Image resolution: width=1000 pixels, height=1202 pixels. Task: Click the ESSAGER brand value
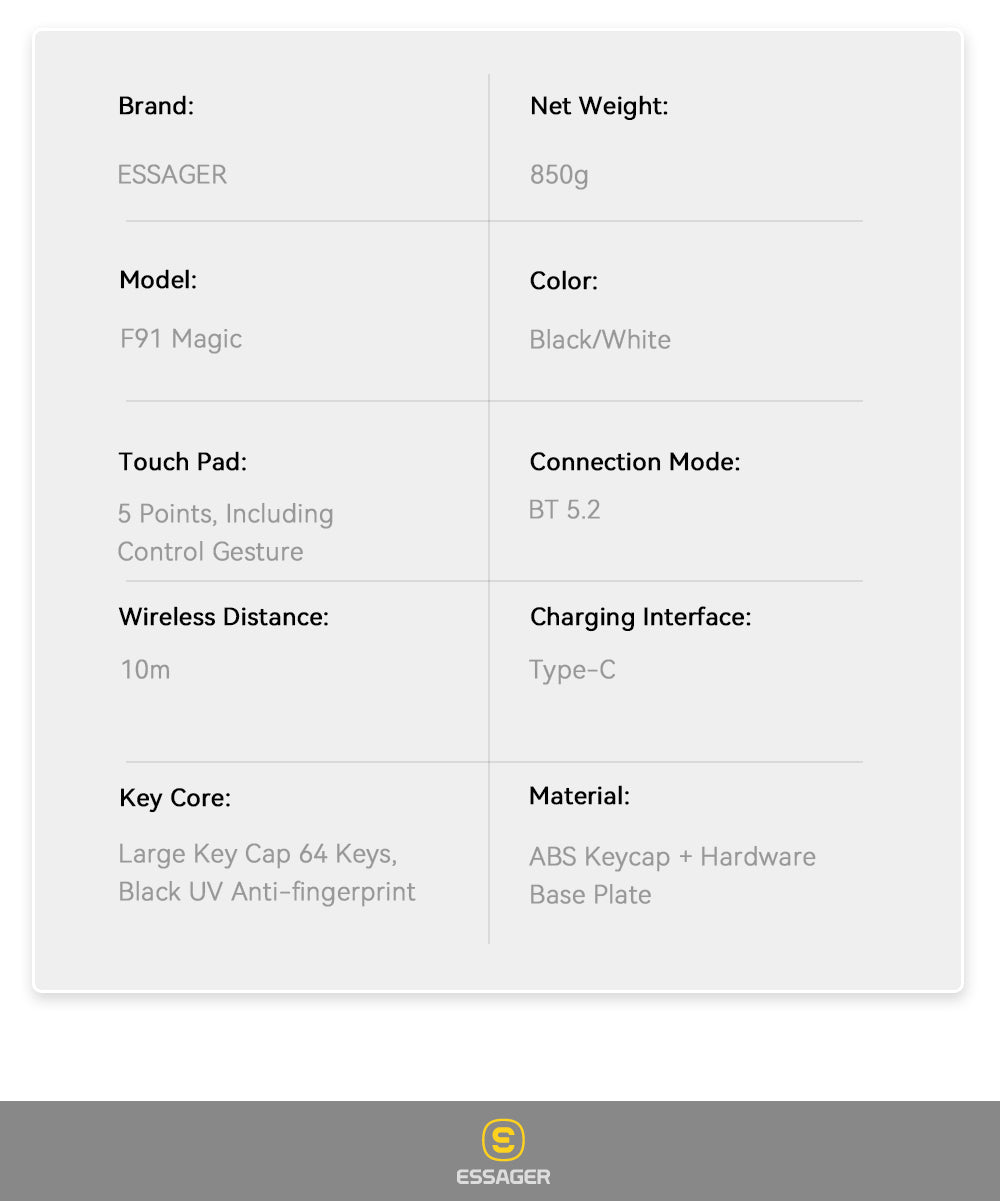click(x=172, y=175)
